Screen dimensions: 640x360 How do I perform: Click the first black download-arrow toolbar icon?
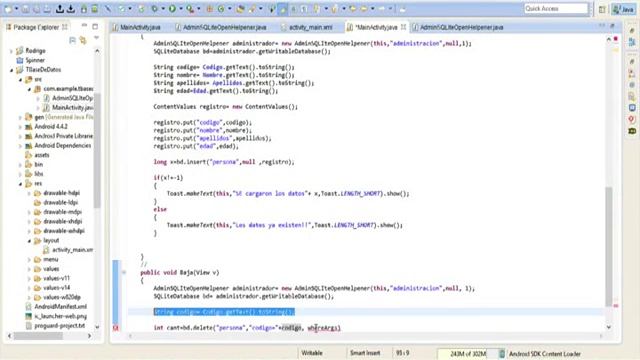click(x=60, y=9)
